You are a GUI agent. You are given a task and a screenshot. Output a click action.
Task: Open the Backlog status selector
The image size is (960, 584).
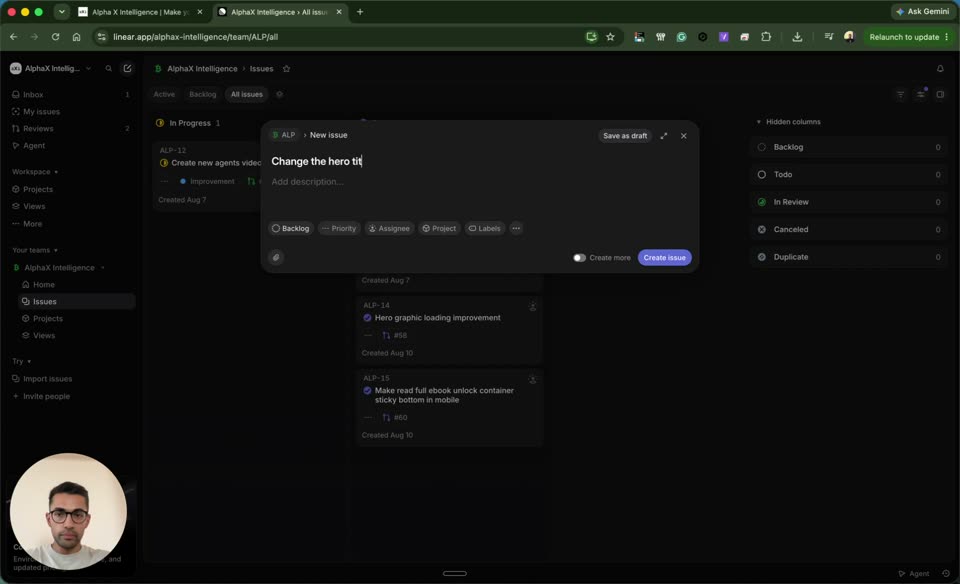291,228
